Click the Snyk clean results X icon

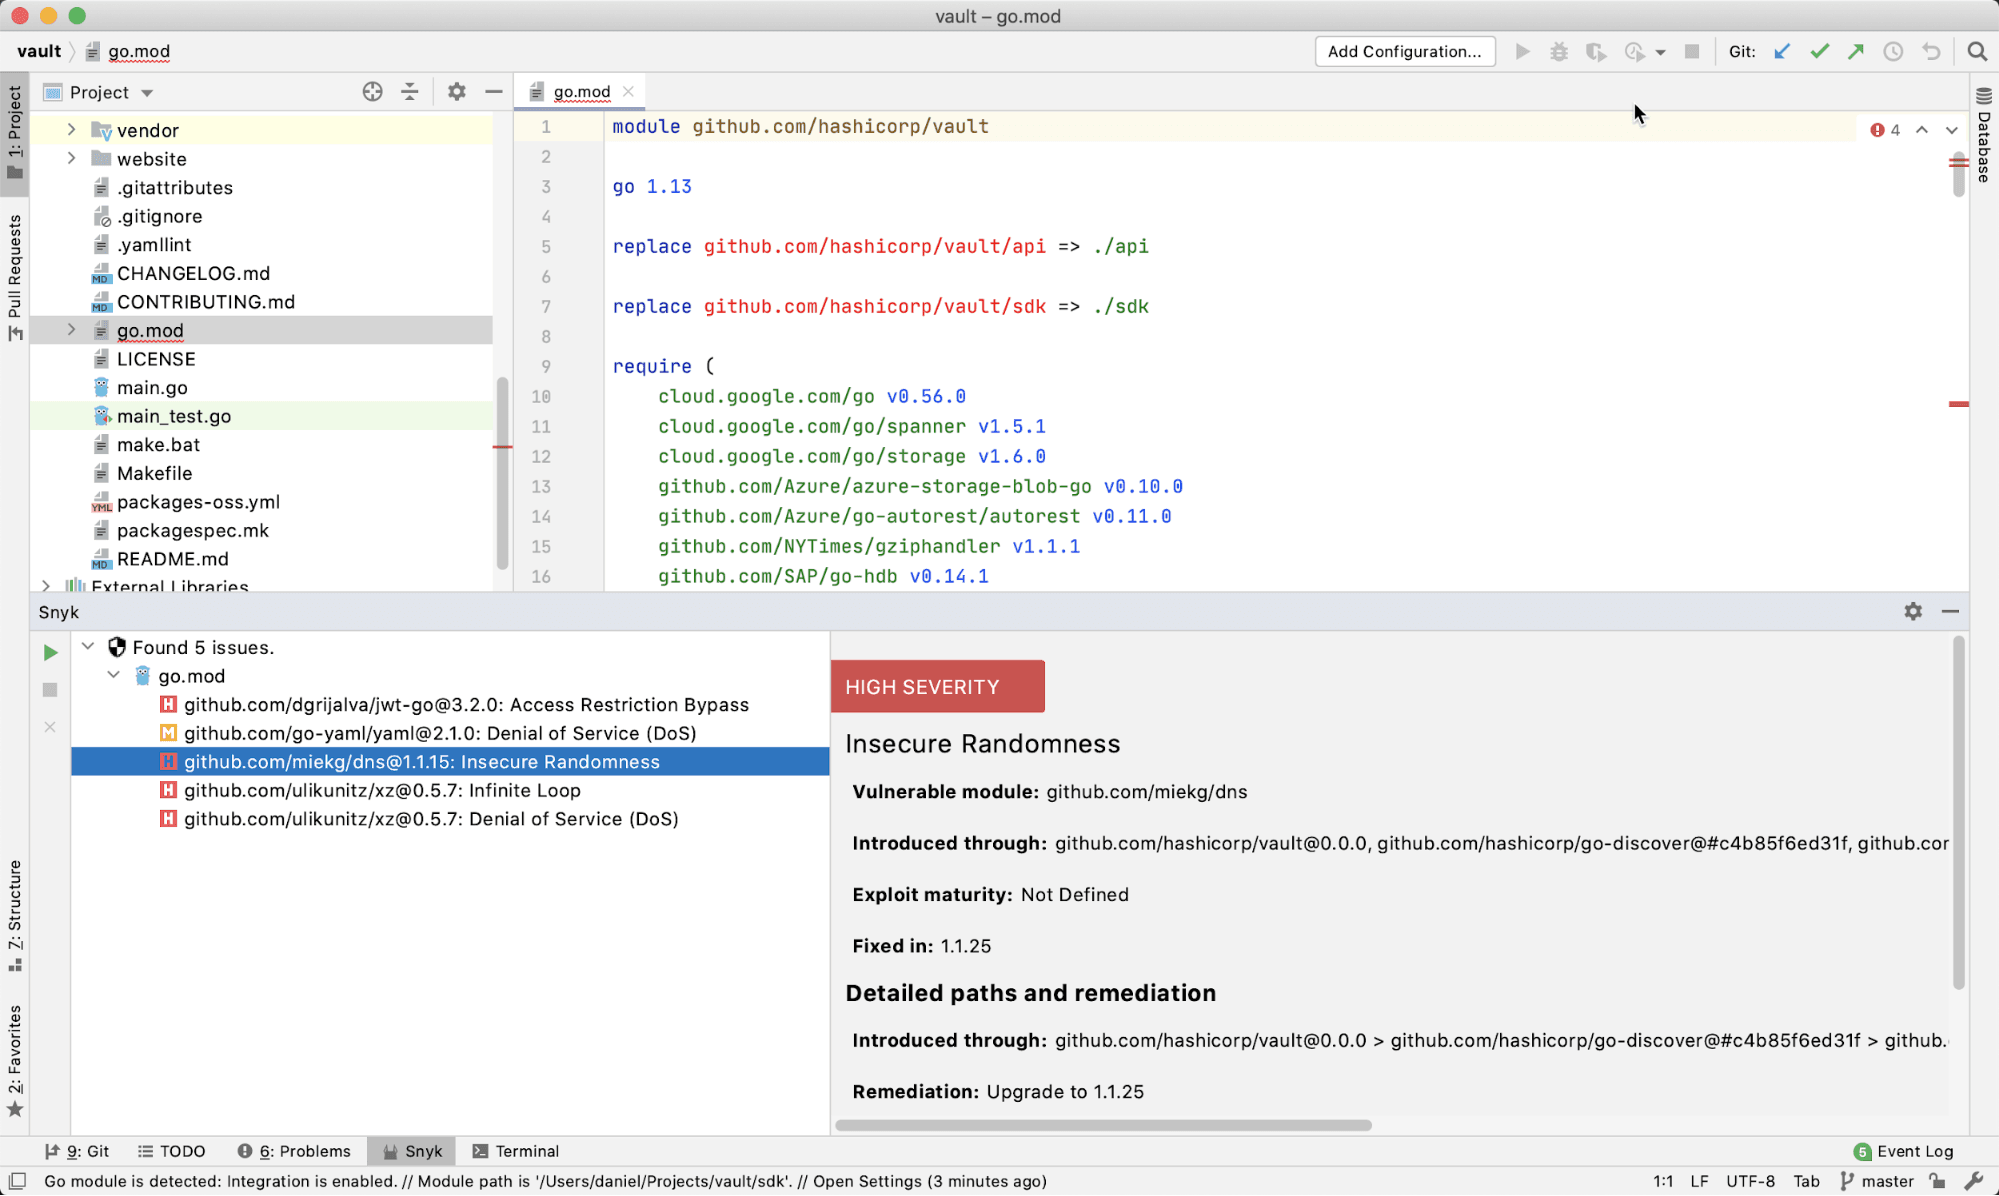(x=50, y=727)
